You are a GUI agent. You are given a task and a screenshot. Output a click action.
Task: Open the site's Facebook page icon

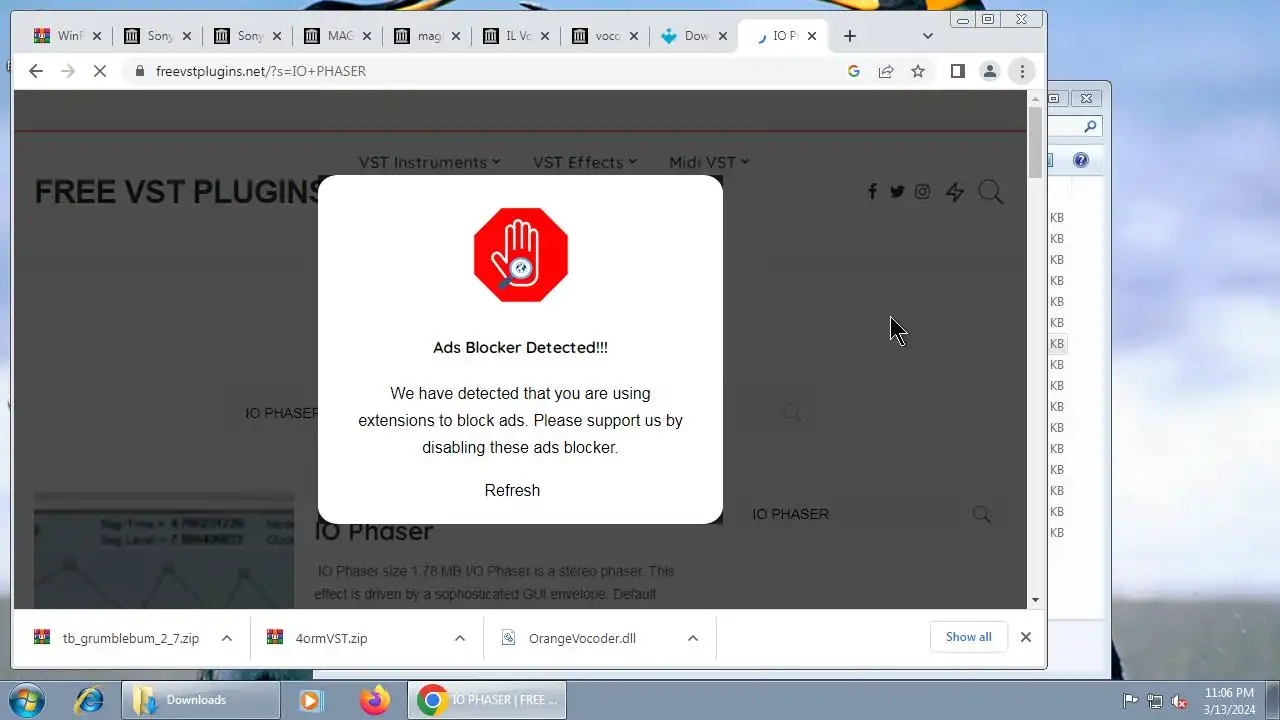click(872, 191)
